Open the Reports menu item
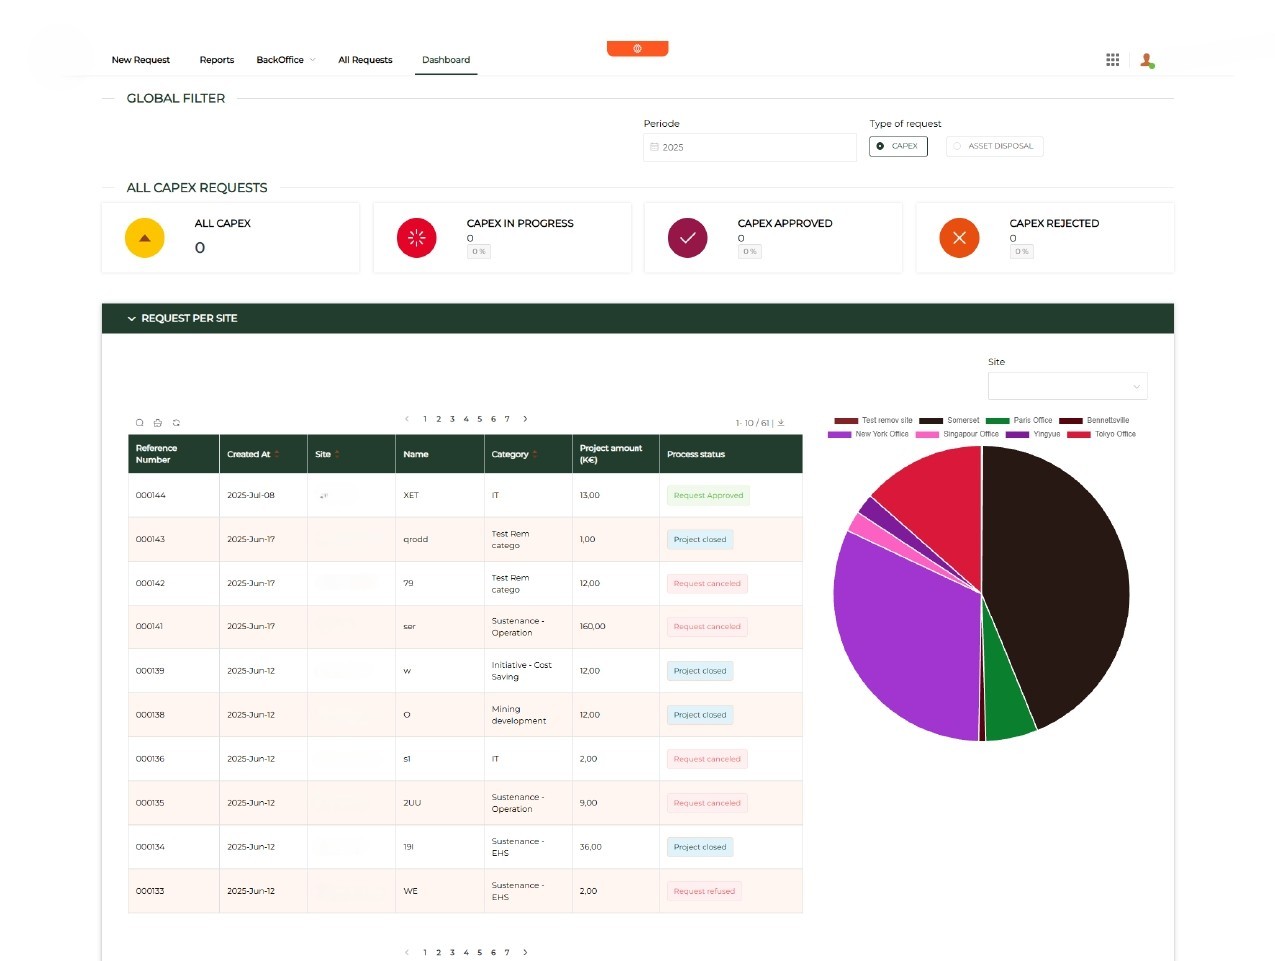The image size is (1275, 961). tap(216, 60)
